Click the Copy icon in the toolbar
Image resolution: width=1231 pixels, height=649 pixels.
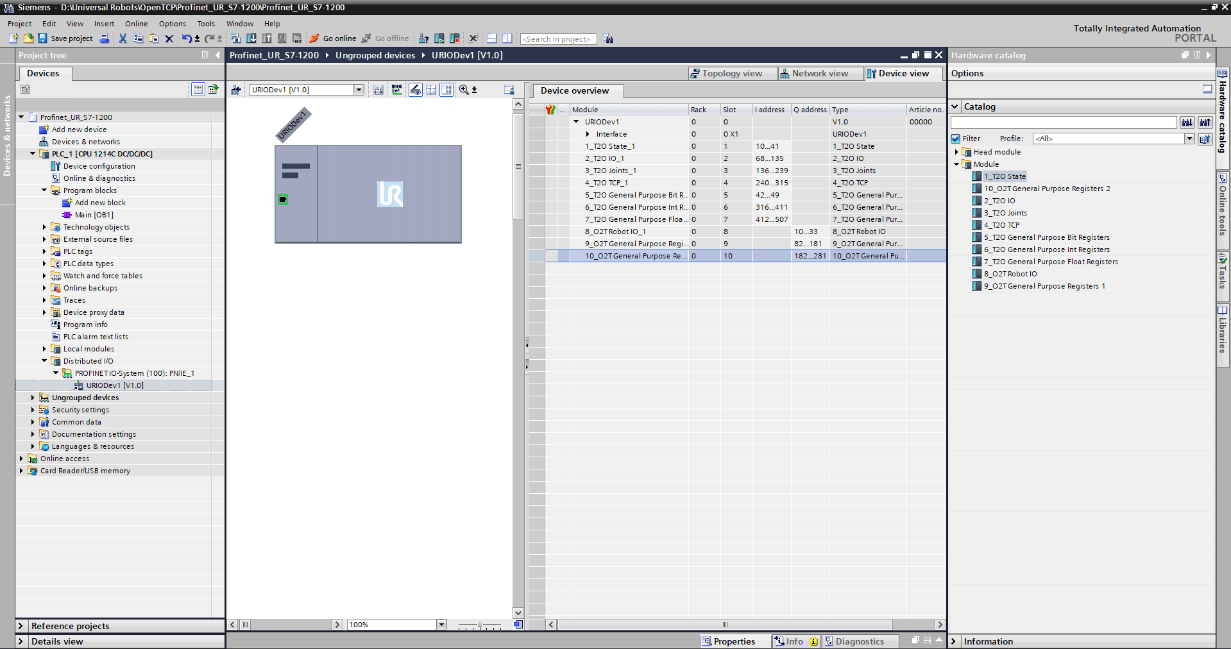pyautogui.click(x=138, y=38)
